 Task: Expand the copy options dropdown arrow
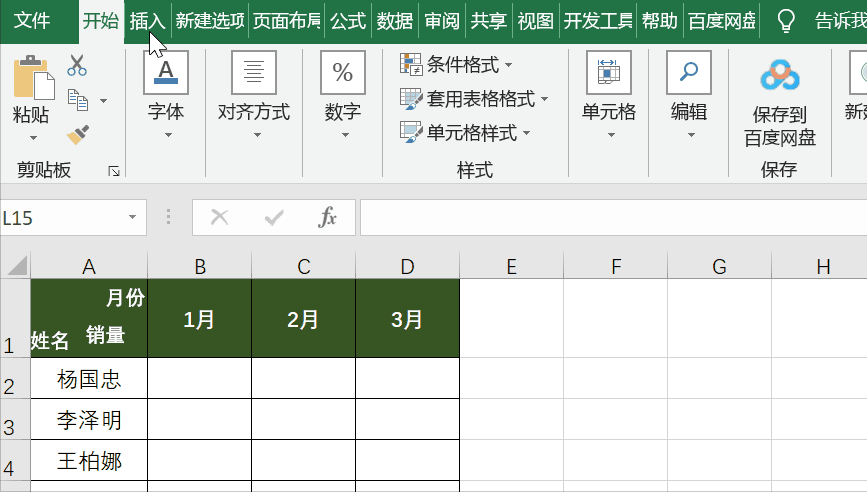(x=103, y=101)
